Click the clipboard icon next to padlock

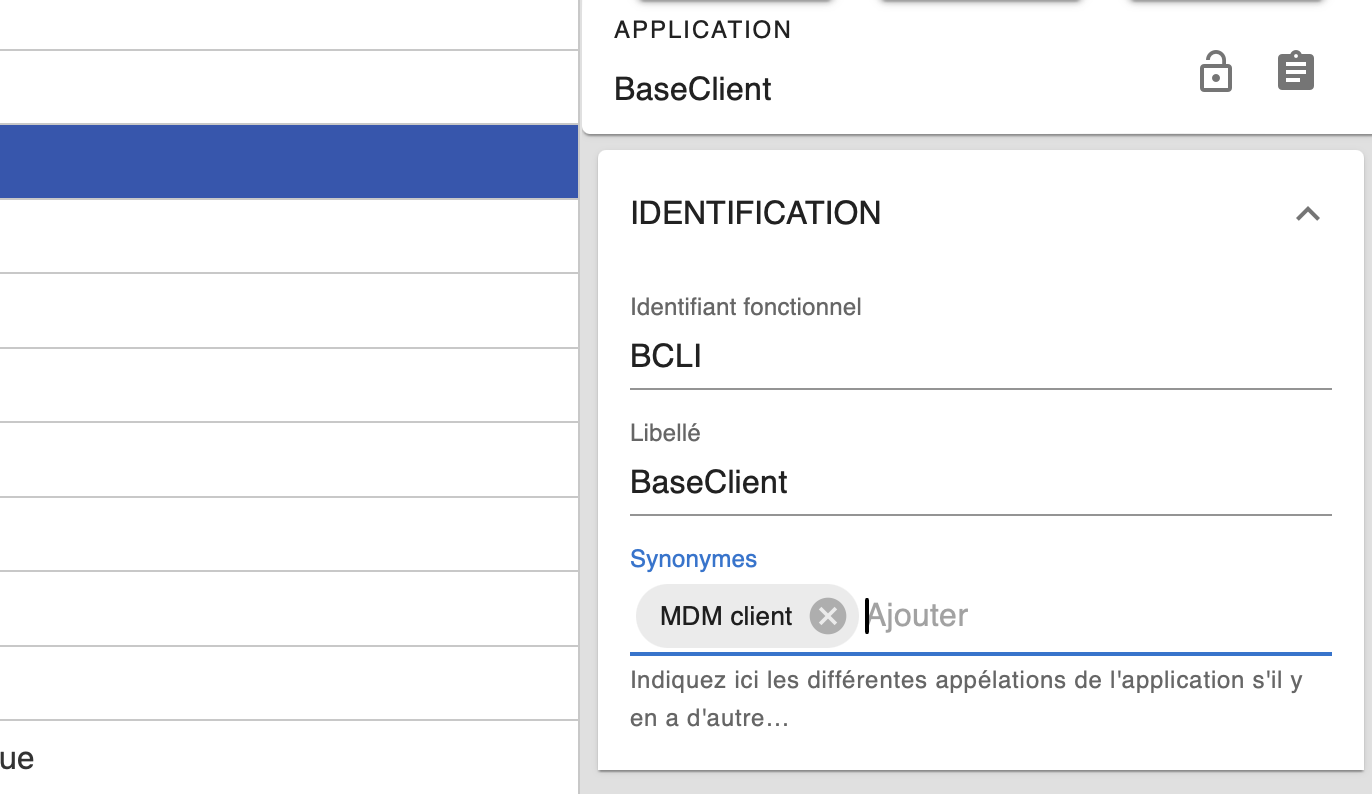coord(1295,71)
